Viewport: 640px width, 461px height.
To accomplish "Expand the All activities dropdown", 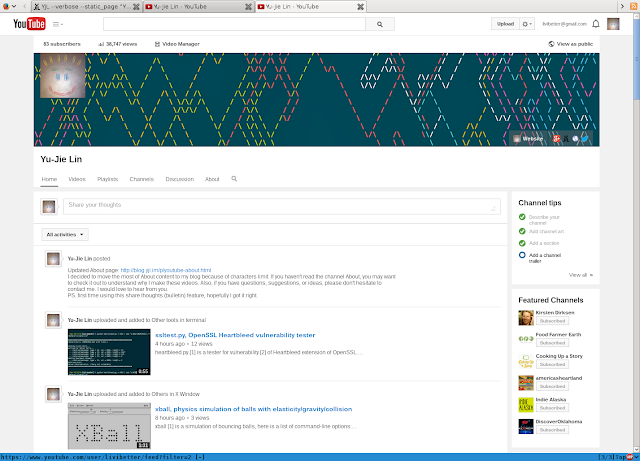I will (65, 235).
